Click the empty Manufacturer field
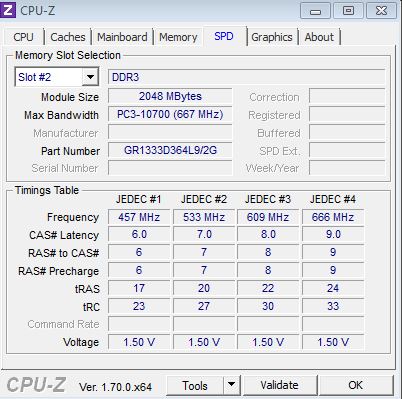This screenshot has height=399, width=402. pos(170,132)
